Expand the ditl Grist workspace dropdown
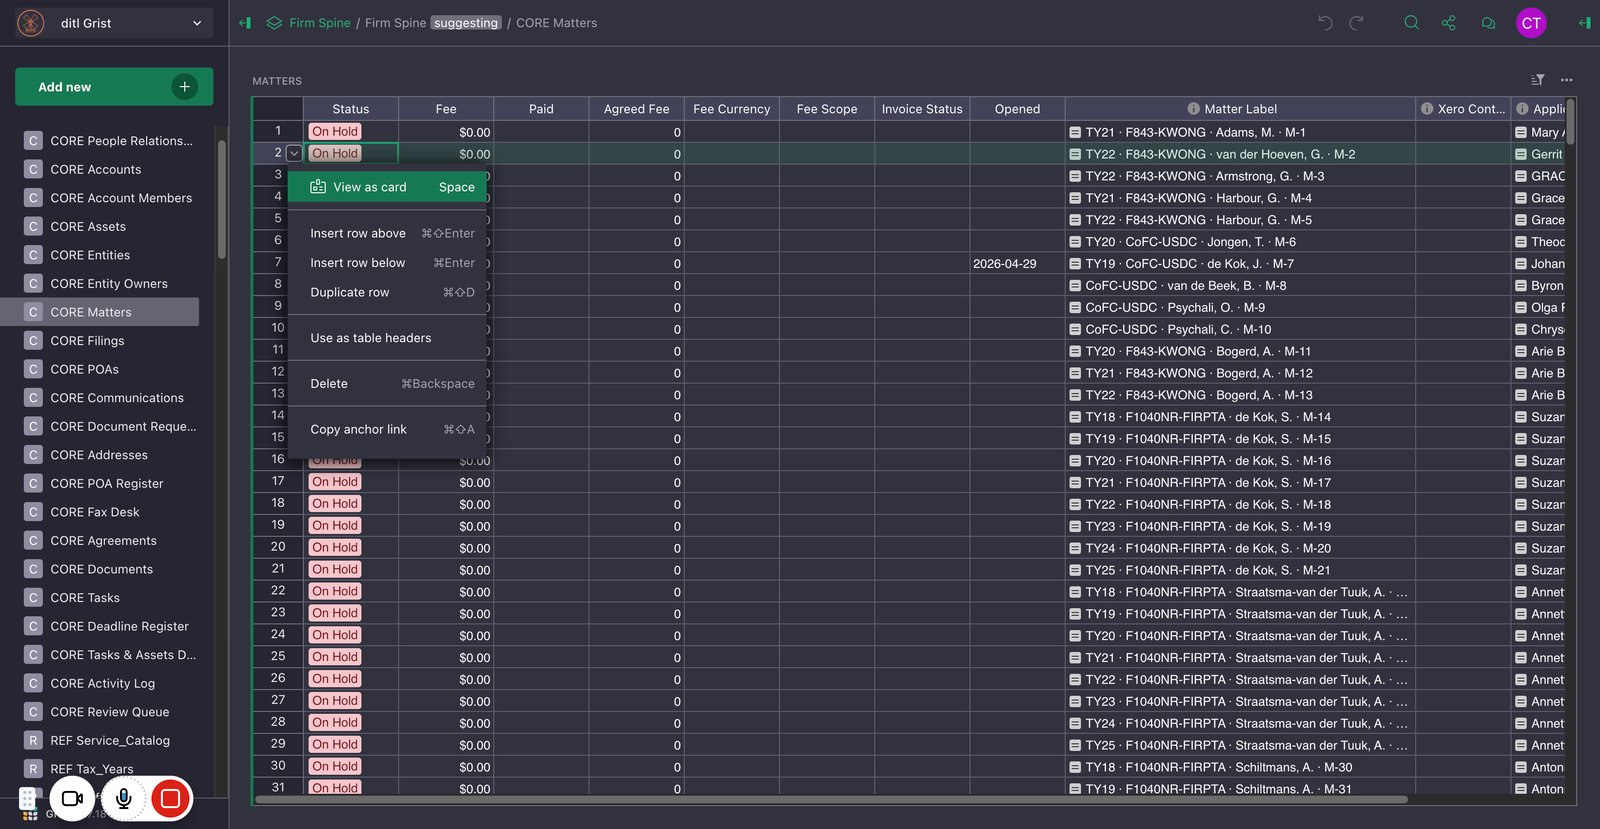Viewport: 1600px width, 829px height. (197, 23)
